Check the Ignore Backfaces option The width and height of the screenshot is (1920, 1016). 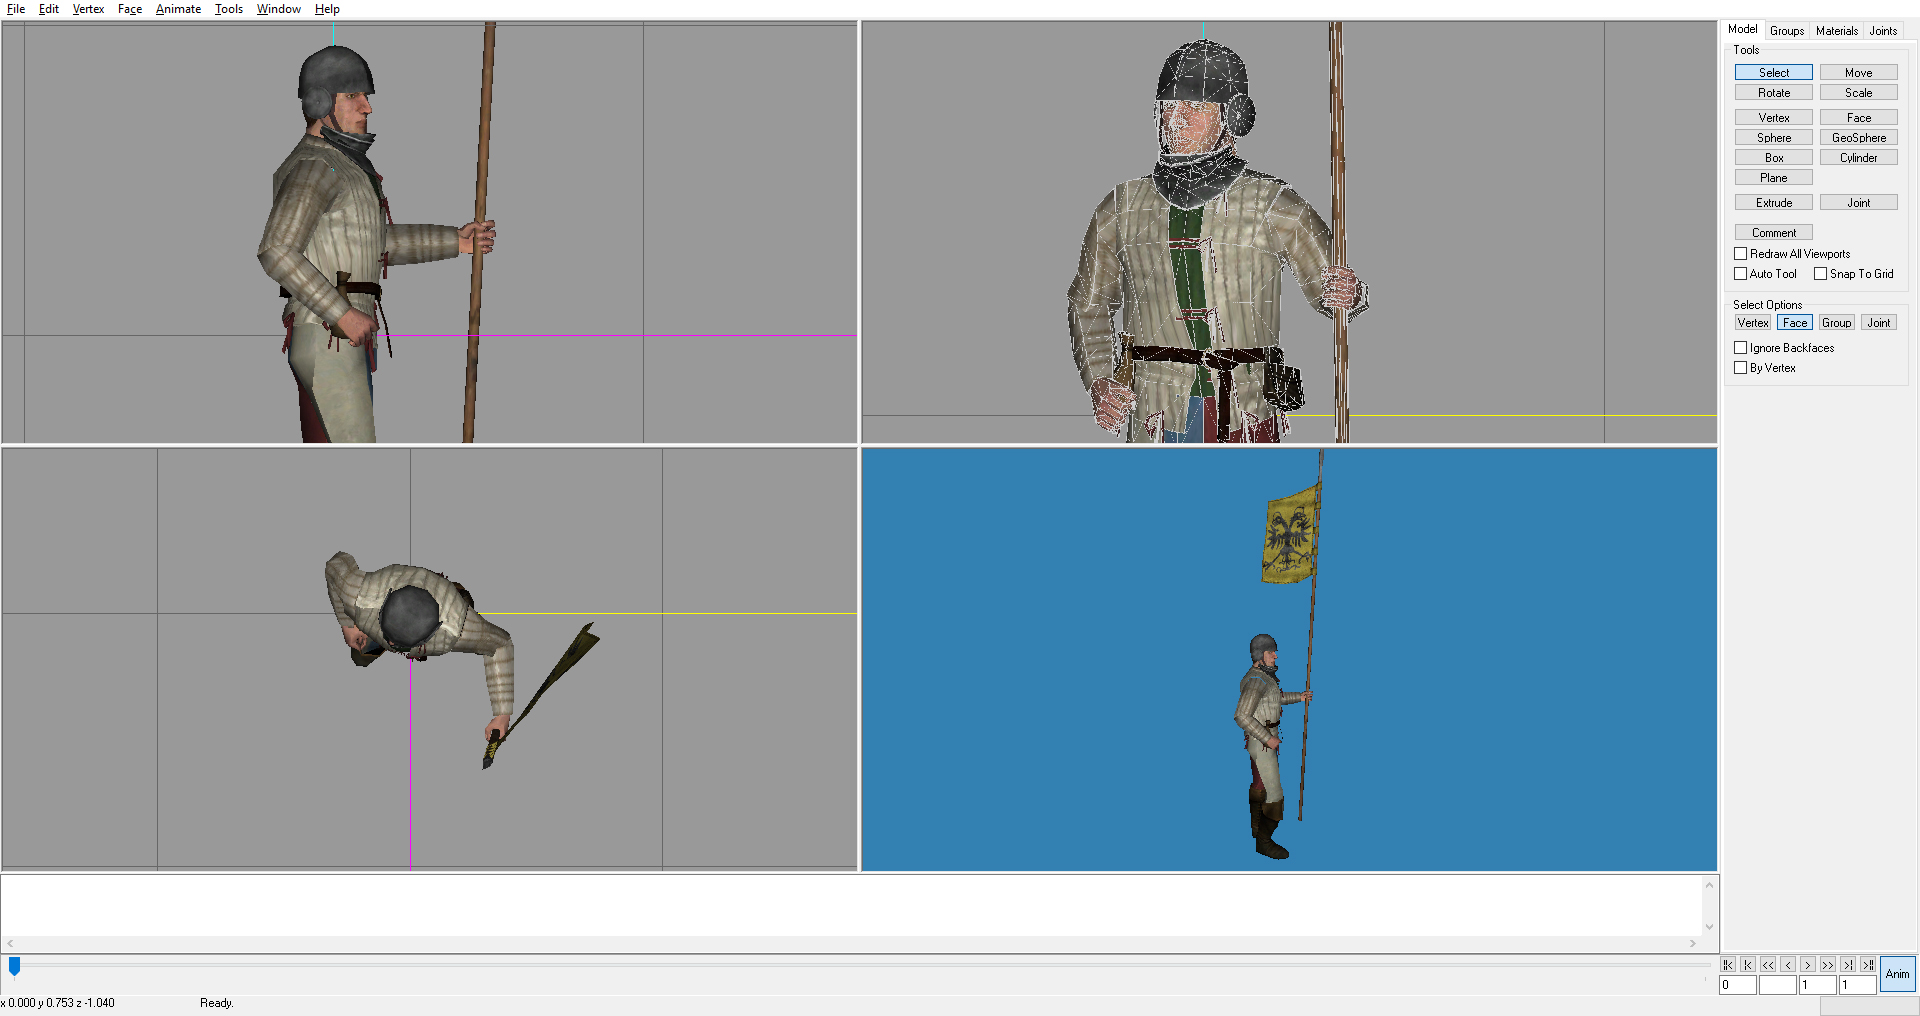1741,348
